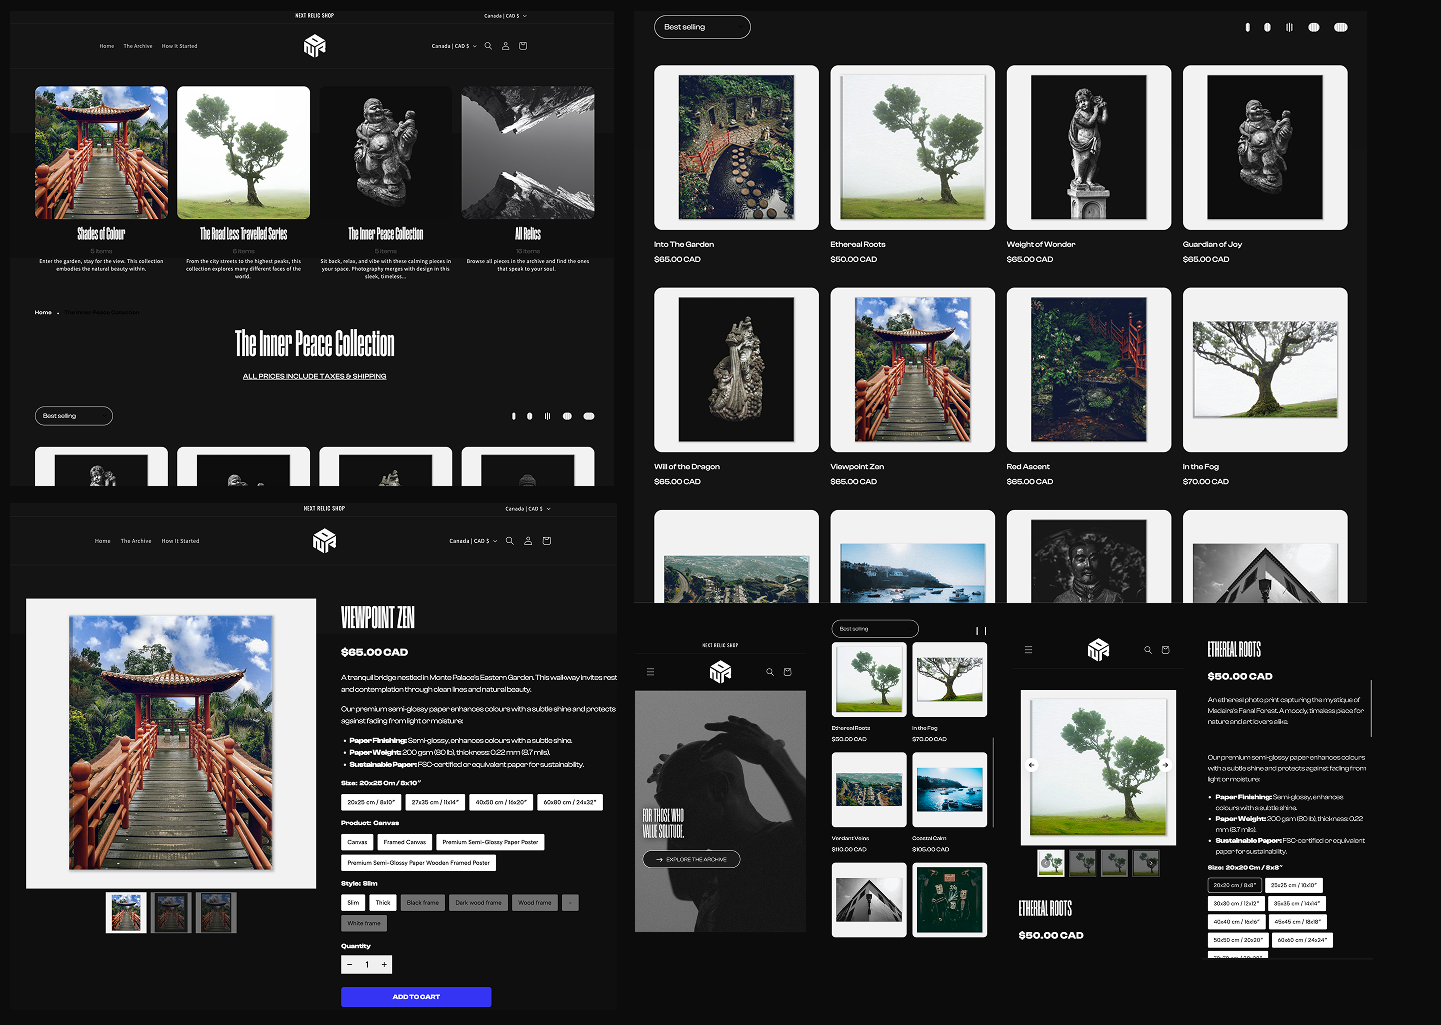Choose the White frame style option

pyautogui.click(x=363, y=923)
